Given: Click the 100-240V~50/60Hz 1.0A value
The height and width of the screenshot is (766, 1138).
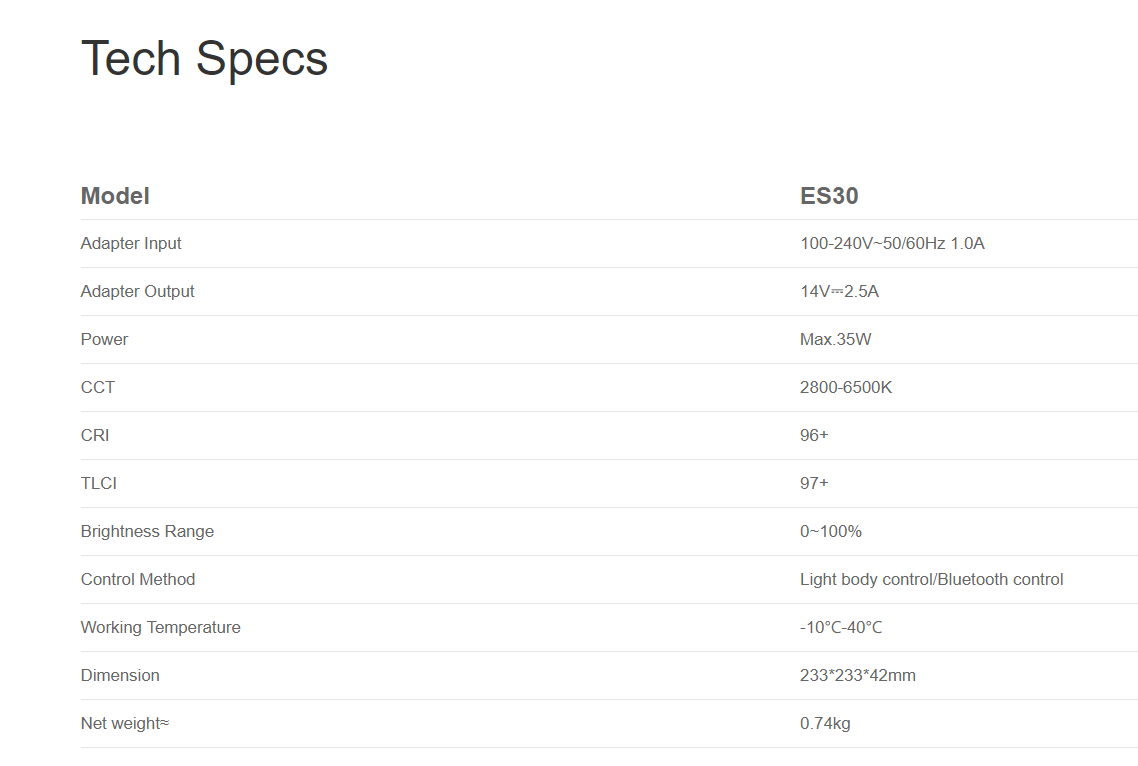Looking at the screenshot, I should 892,243.
